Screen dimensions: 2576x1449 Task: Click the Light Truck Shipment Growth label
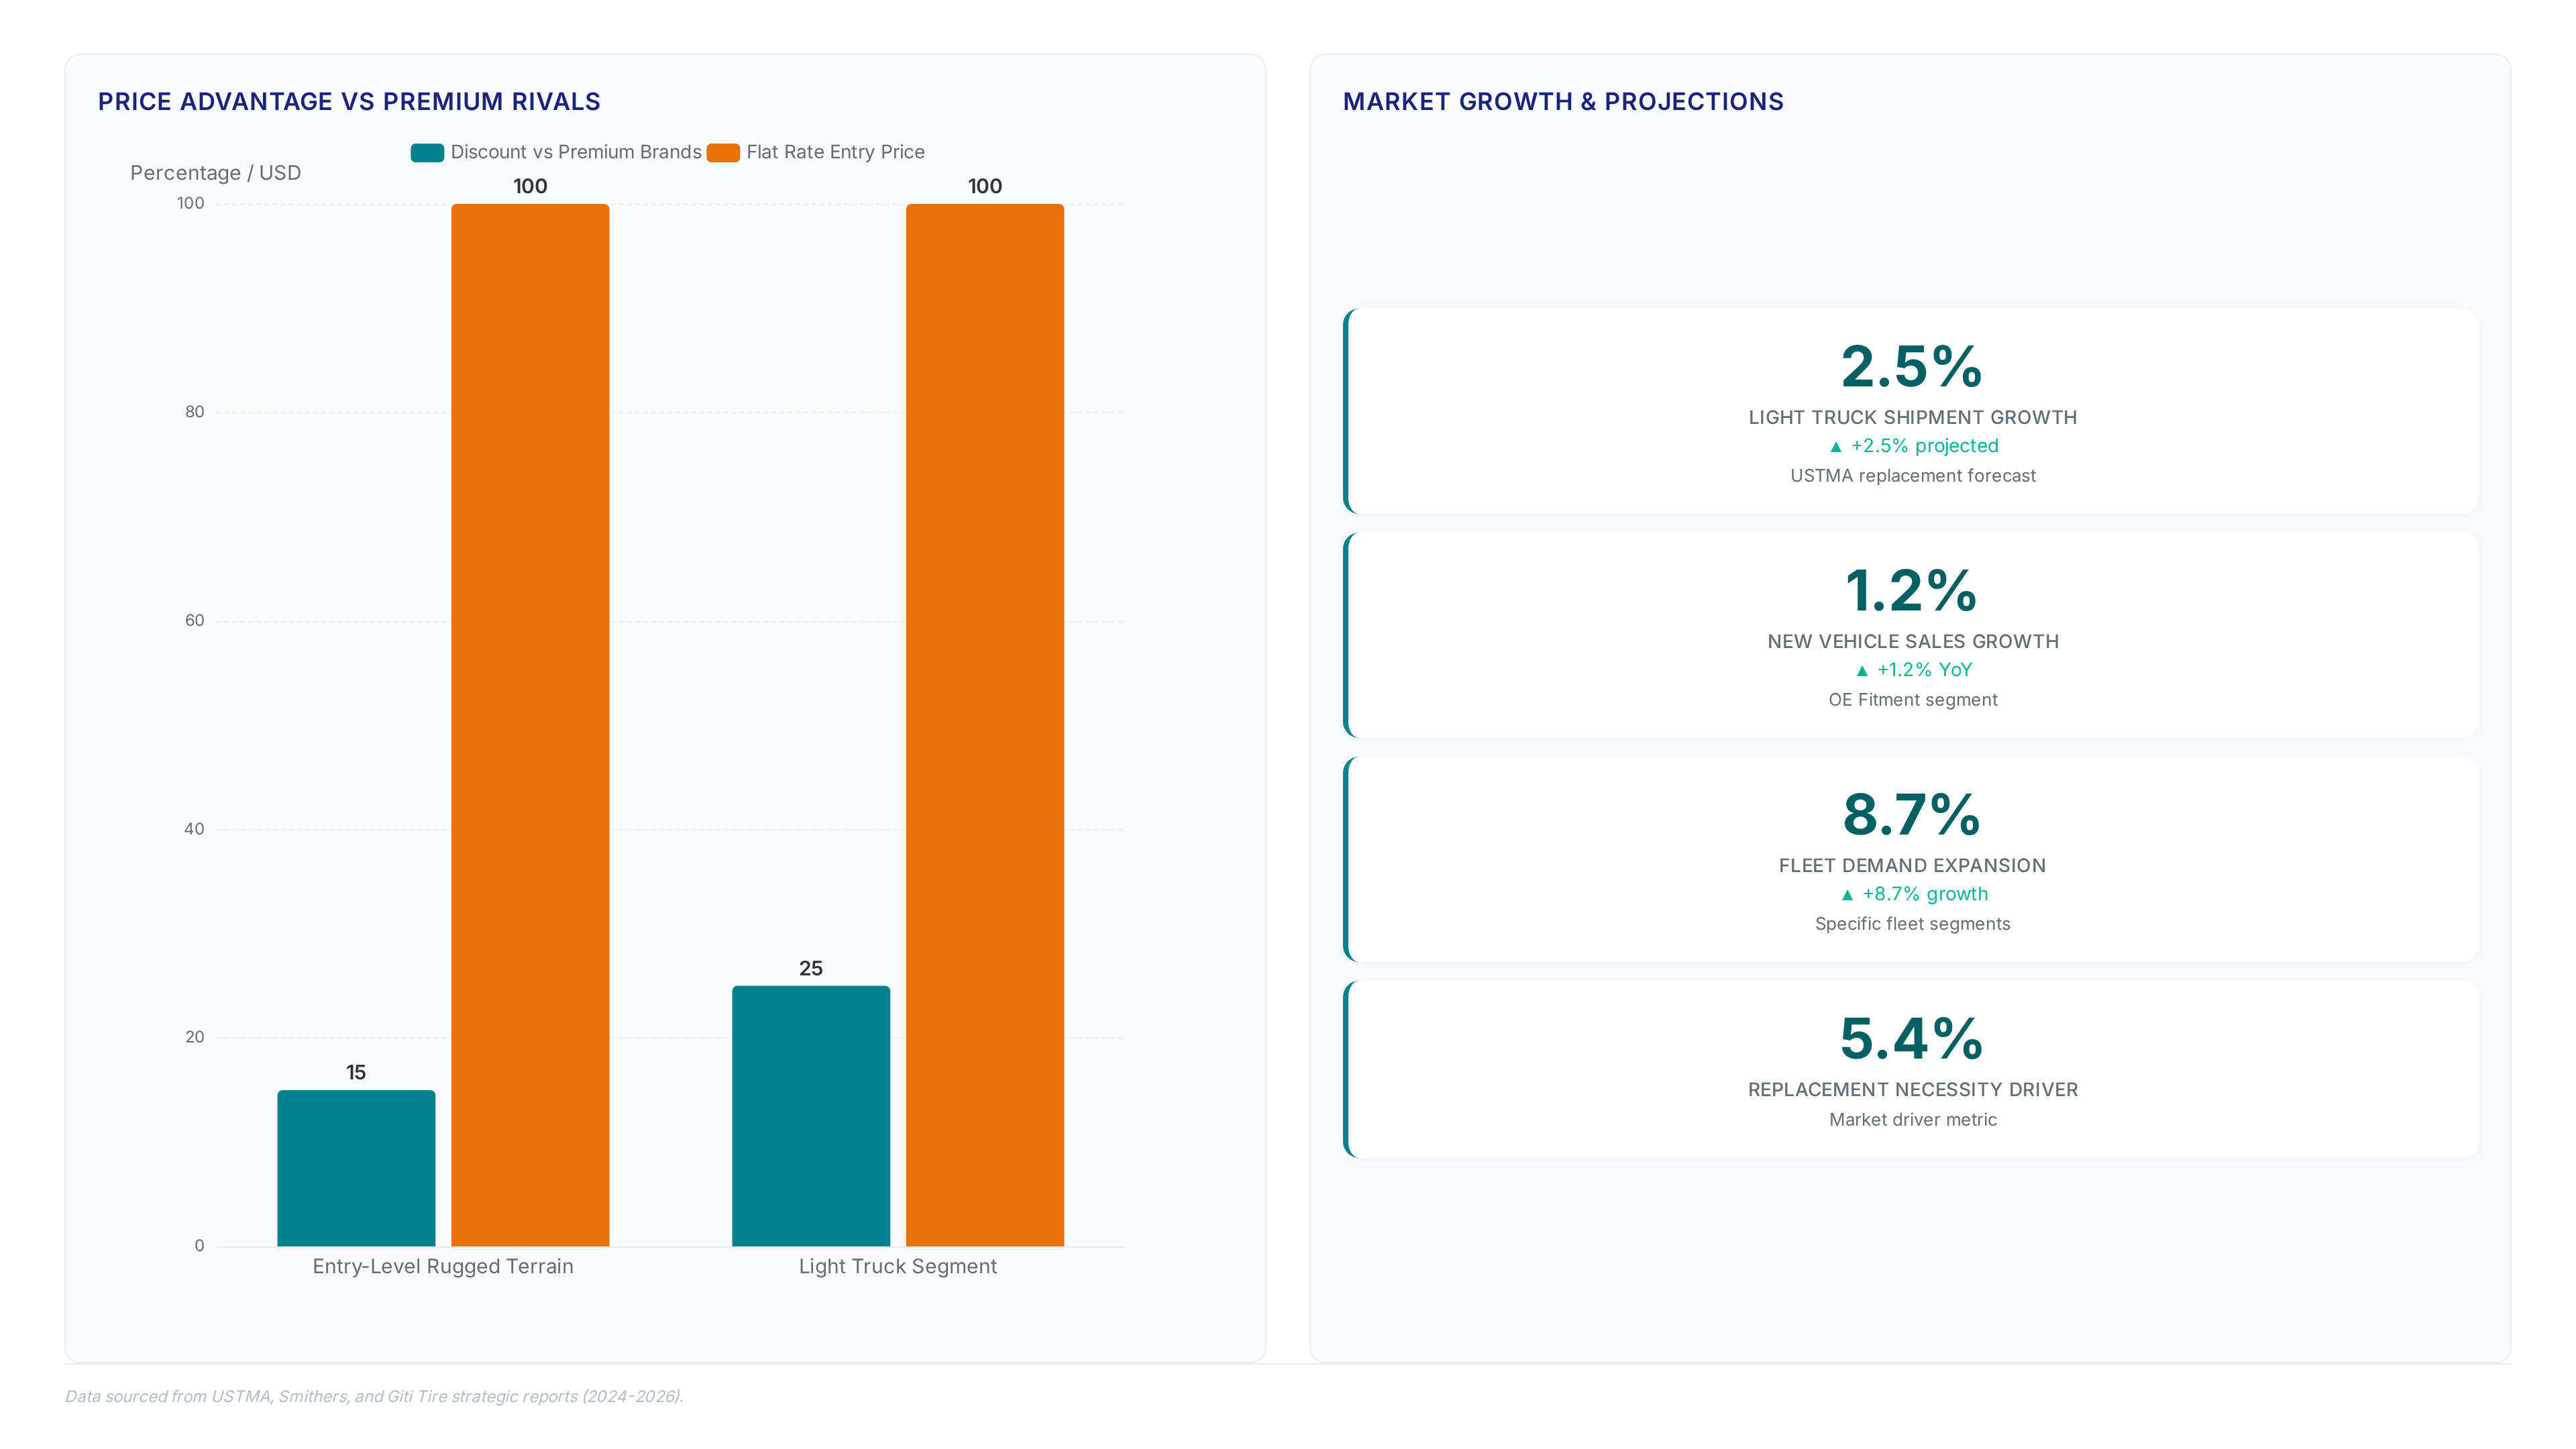pos(1912,418)
